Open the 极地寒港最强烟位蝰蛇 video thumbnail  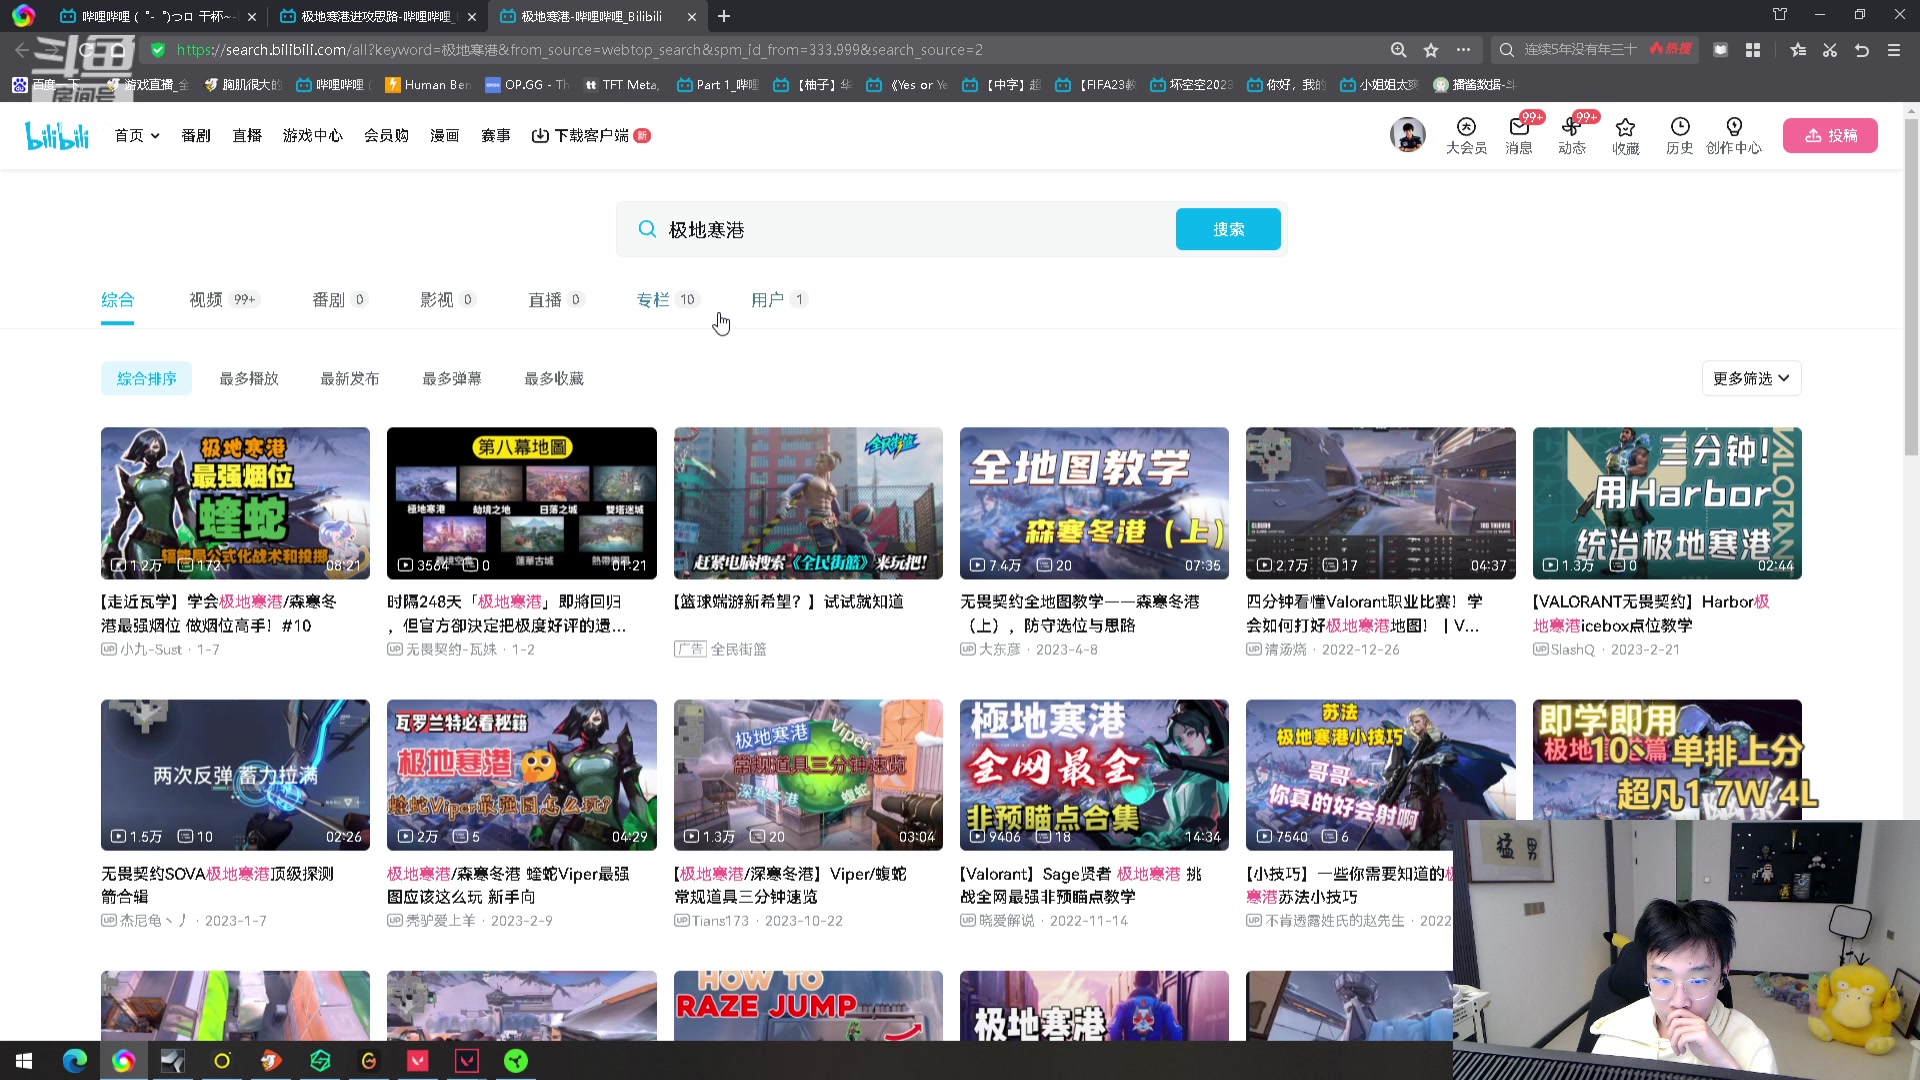[x=235, y=503]
